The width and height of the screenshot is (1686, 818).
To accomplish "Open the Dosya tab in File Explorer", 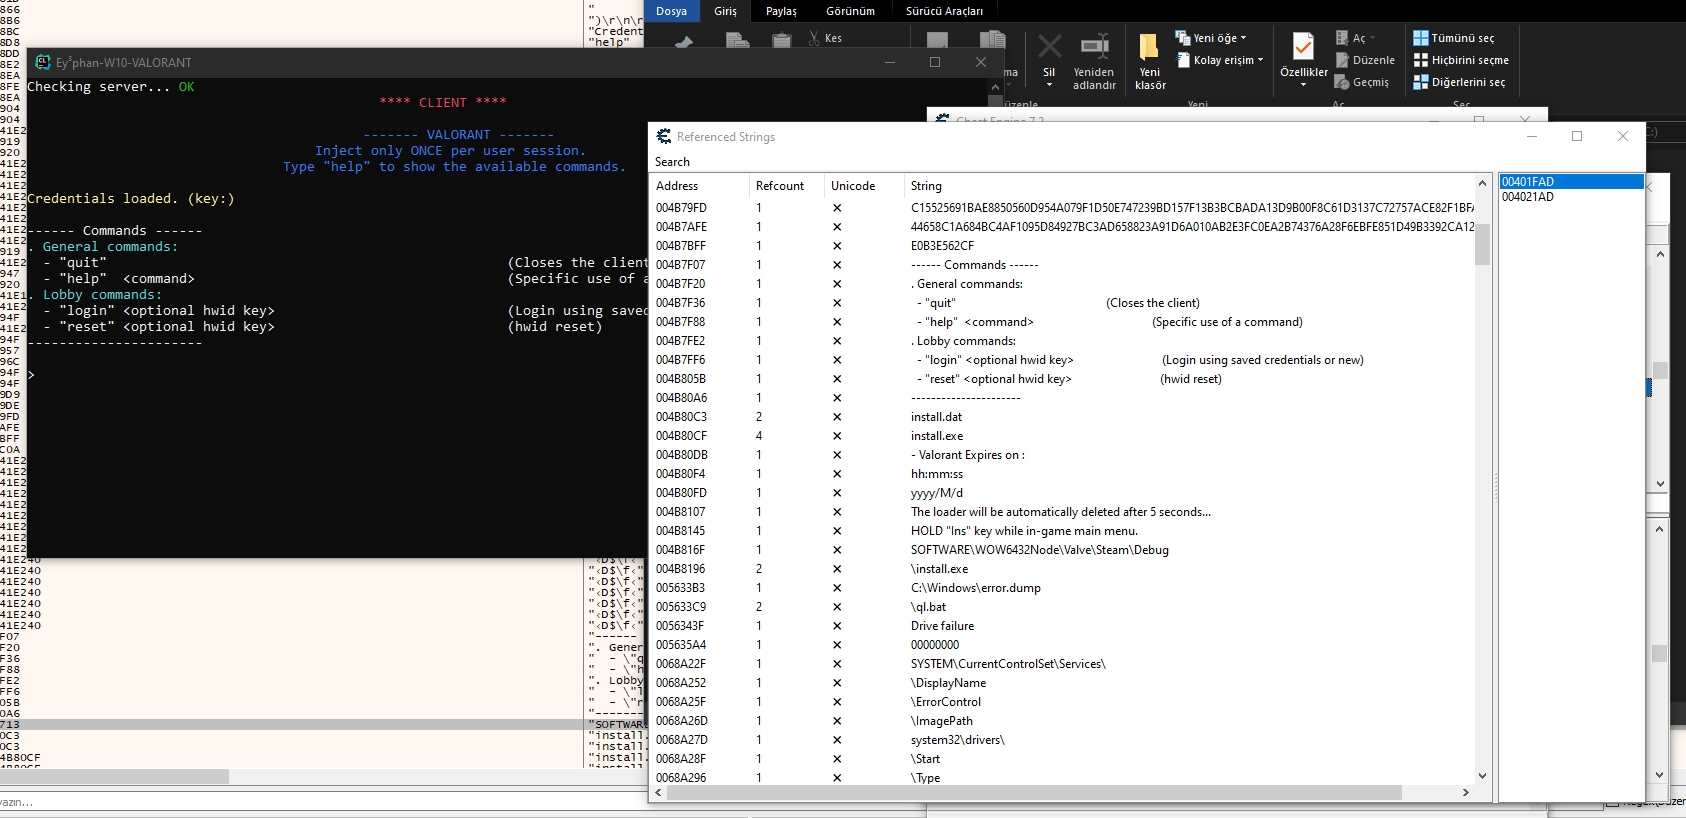I will pos(671,11).
